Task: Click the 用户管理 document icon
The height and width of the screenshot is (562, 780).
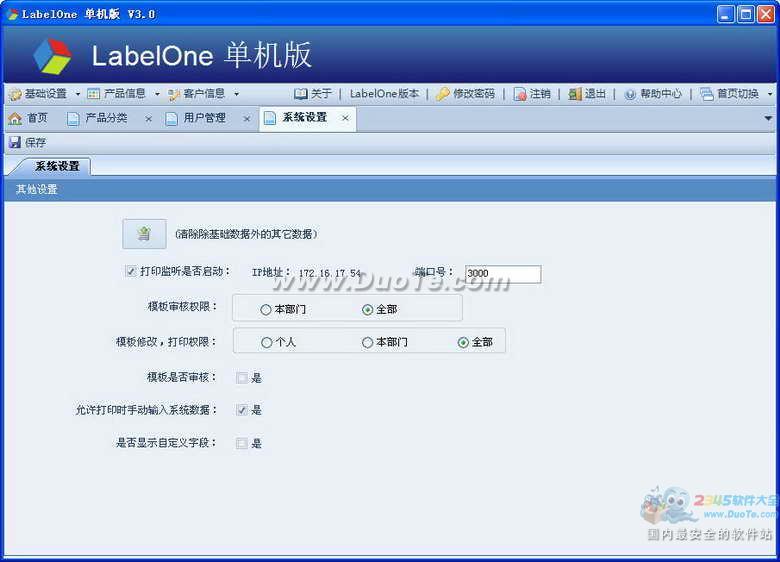Action: click(172, 119)
